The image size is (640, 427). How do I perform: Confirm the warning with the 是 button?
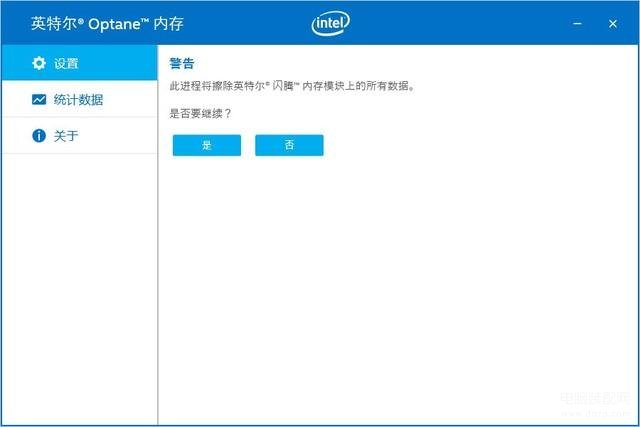point(207,145)
